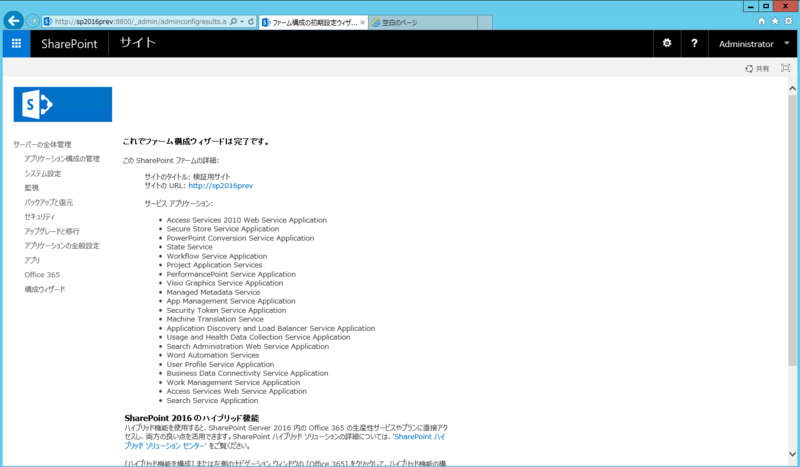Viewport: 800px width, 467px height.
Task: Open browser tools gear icon
Action: tap(788, 21)
